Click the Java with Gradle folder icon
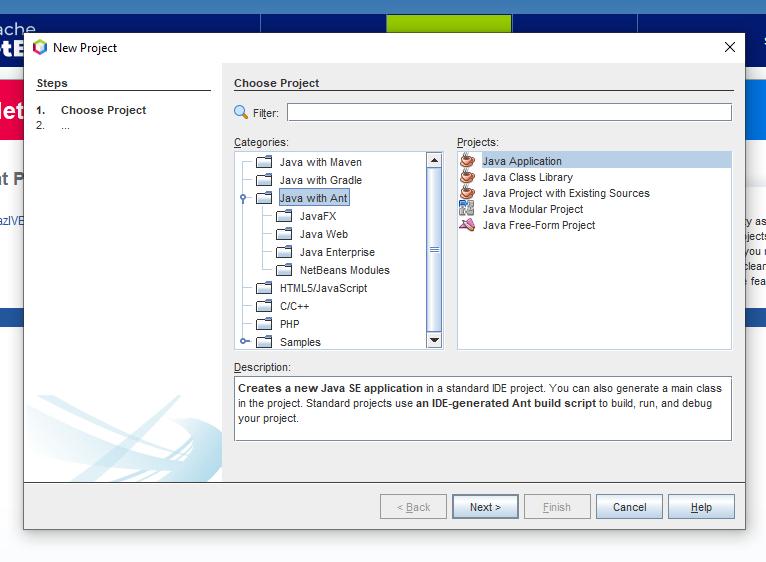766x562 pixels. tap(264, 180)
